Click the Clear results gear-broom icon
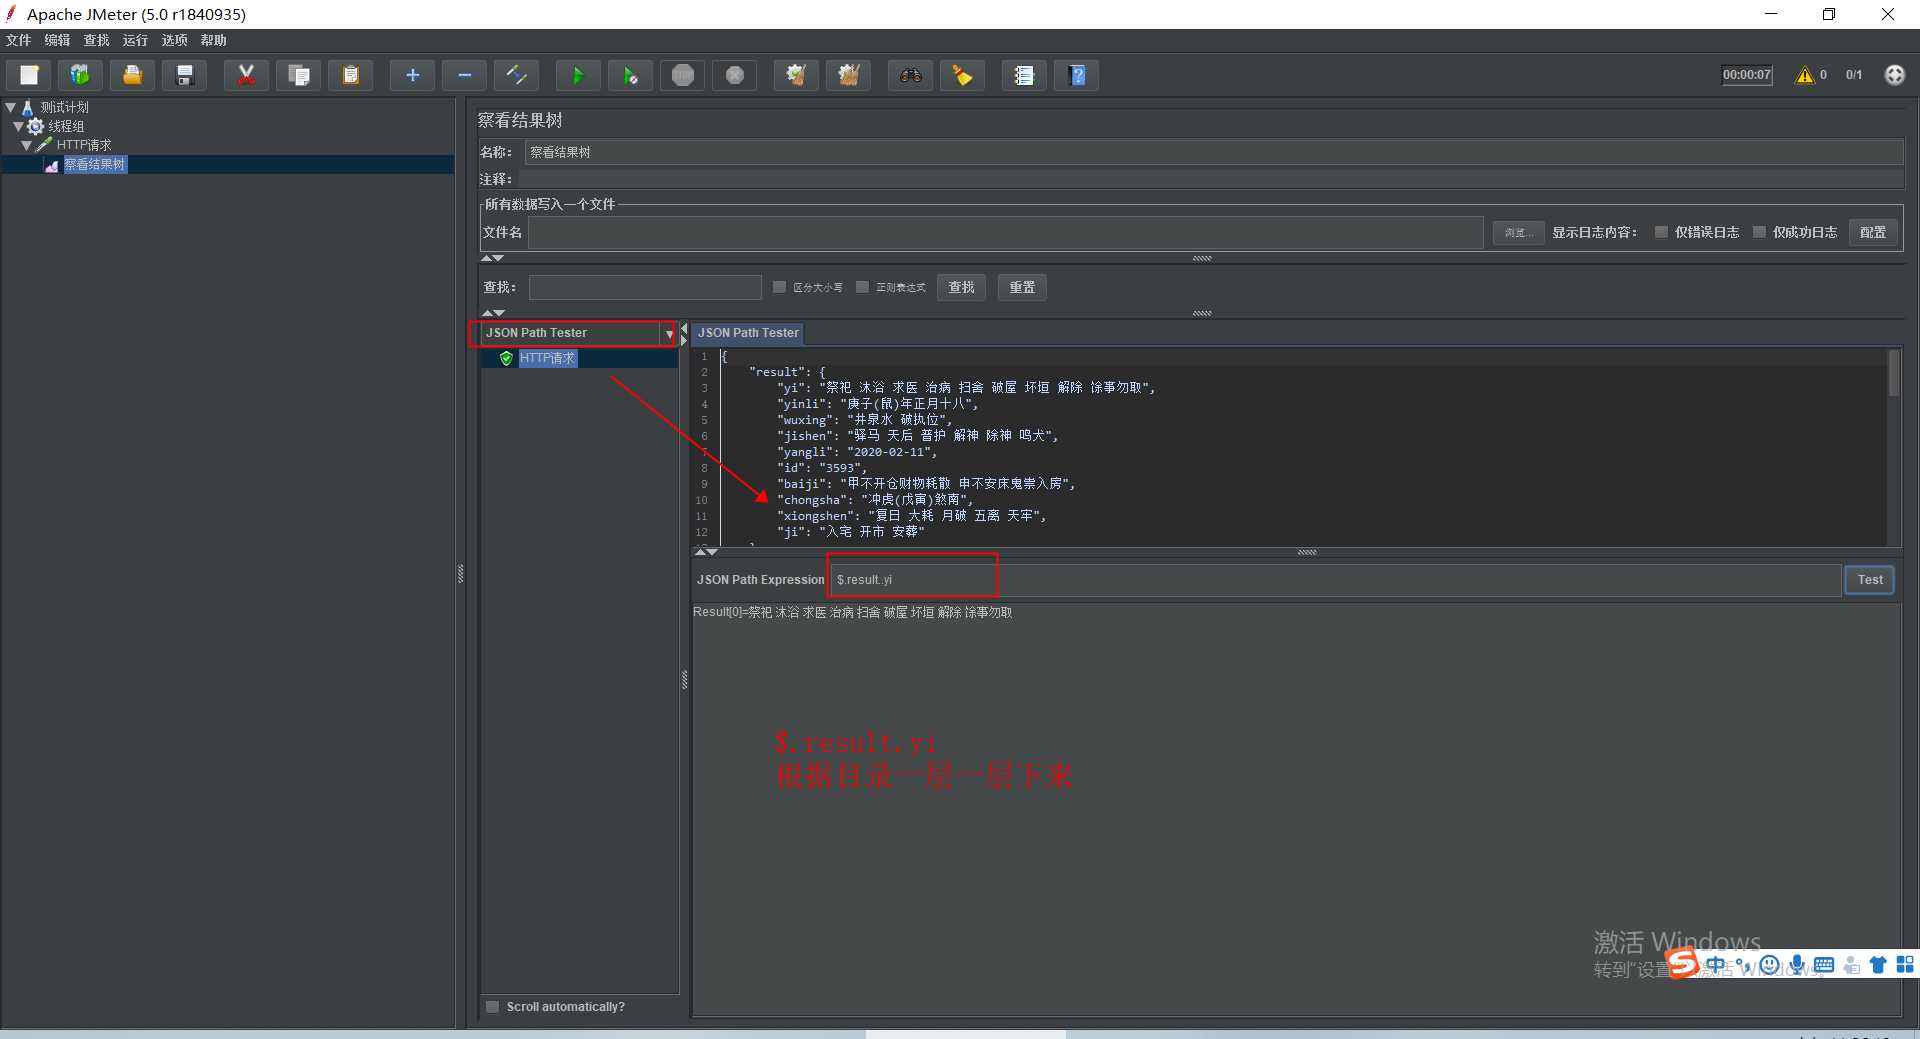1920x1039 pixels. (796, 75)
